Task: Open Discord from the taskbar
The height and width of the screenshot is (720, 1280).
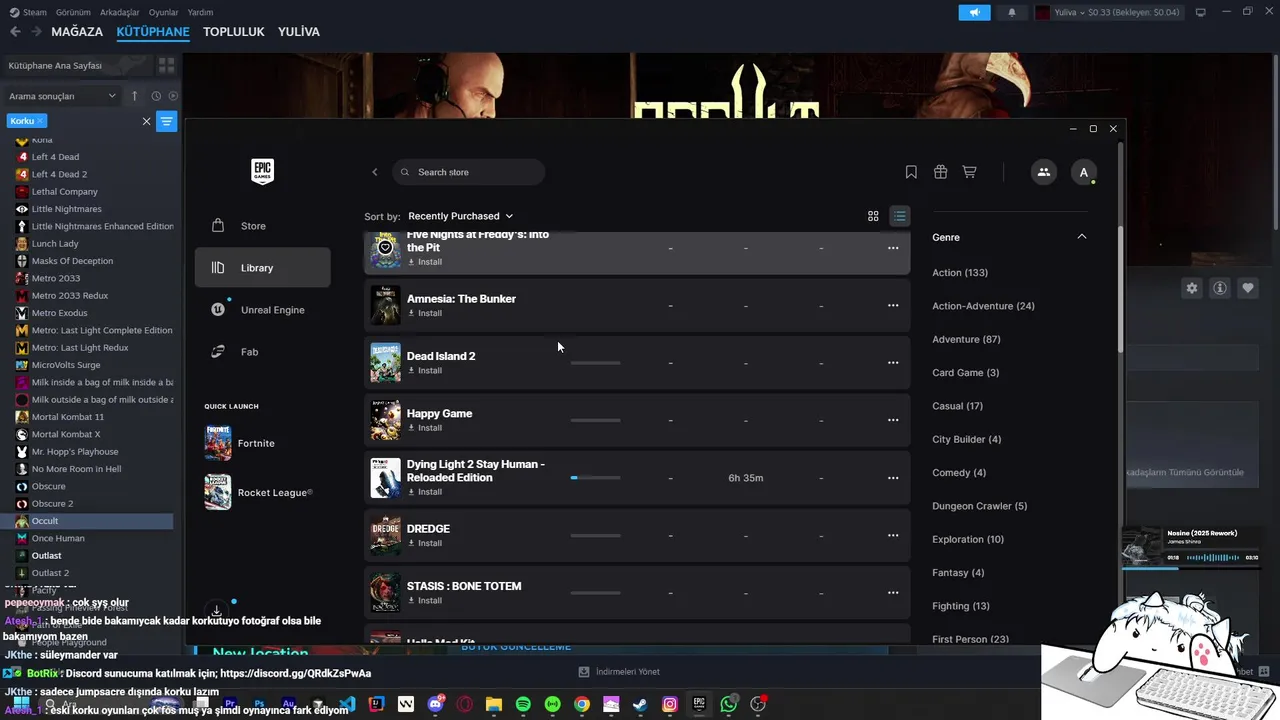Action: (435, 705)
